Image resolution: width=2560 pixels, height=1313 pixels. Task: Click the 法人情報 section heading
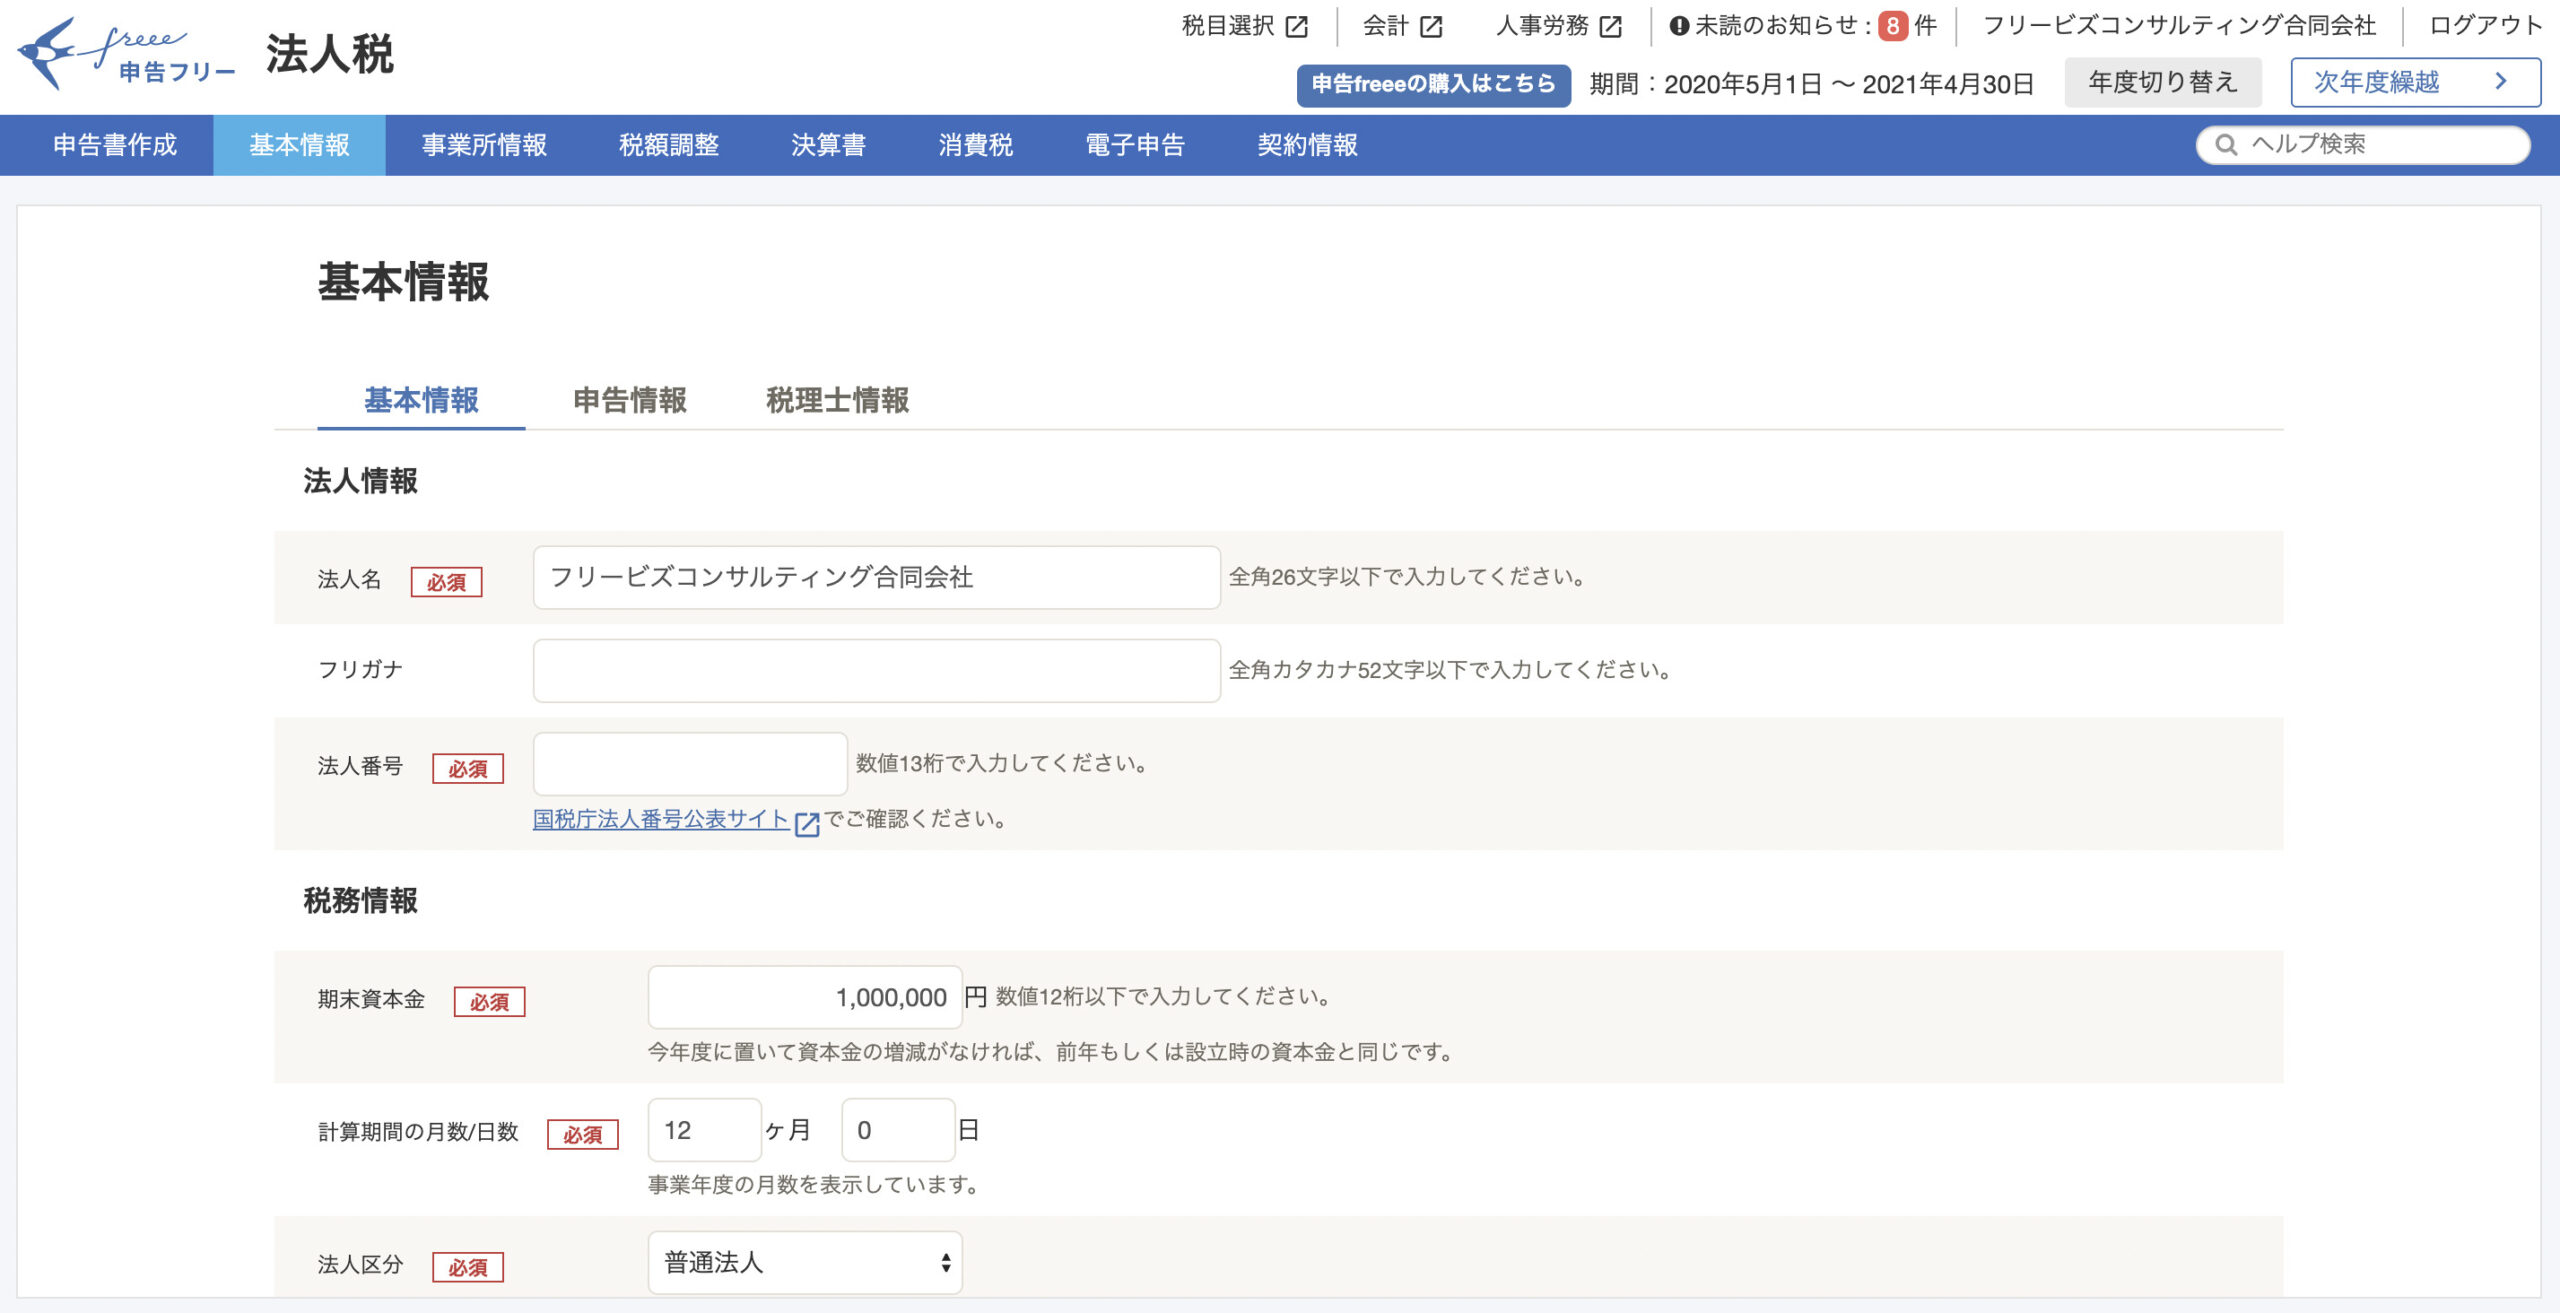(360, 481)
